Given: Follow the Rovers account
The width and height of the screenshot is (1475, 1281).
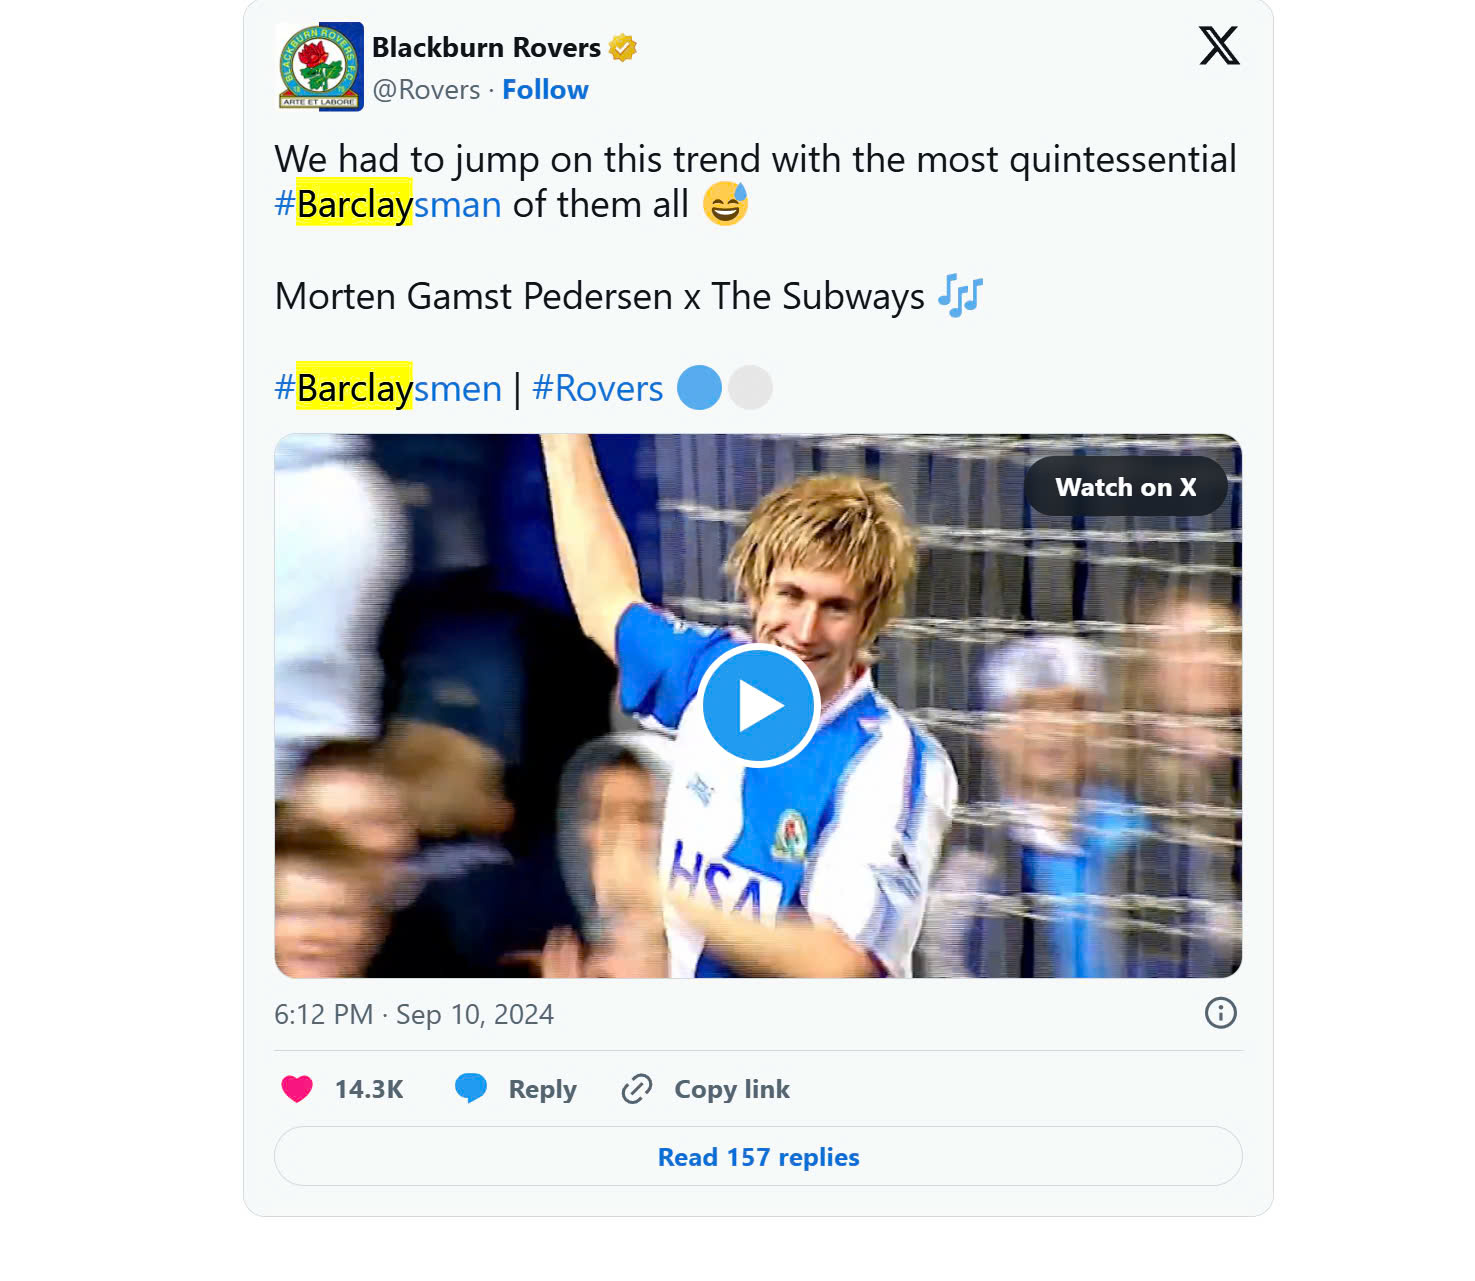Looking at the screenshot, I should [x=545, y=90].
